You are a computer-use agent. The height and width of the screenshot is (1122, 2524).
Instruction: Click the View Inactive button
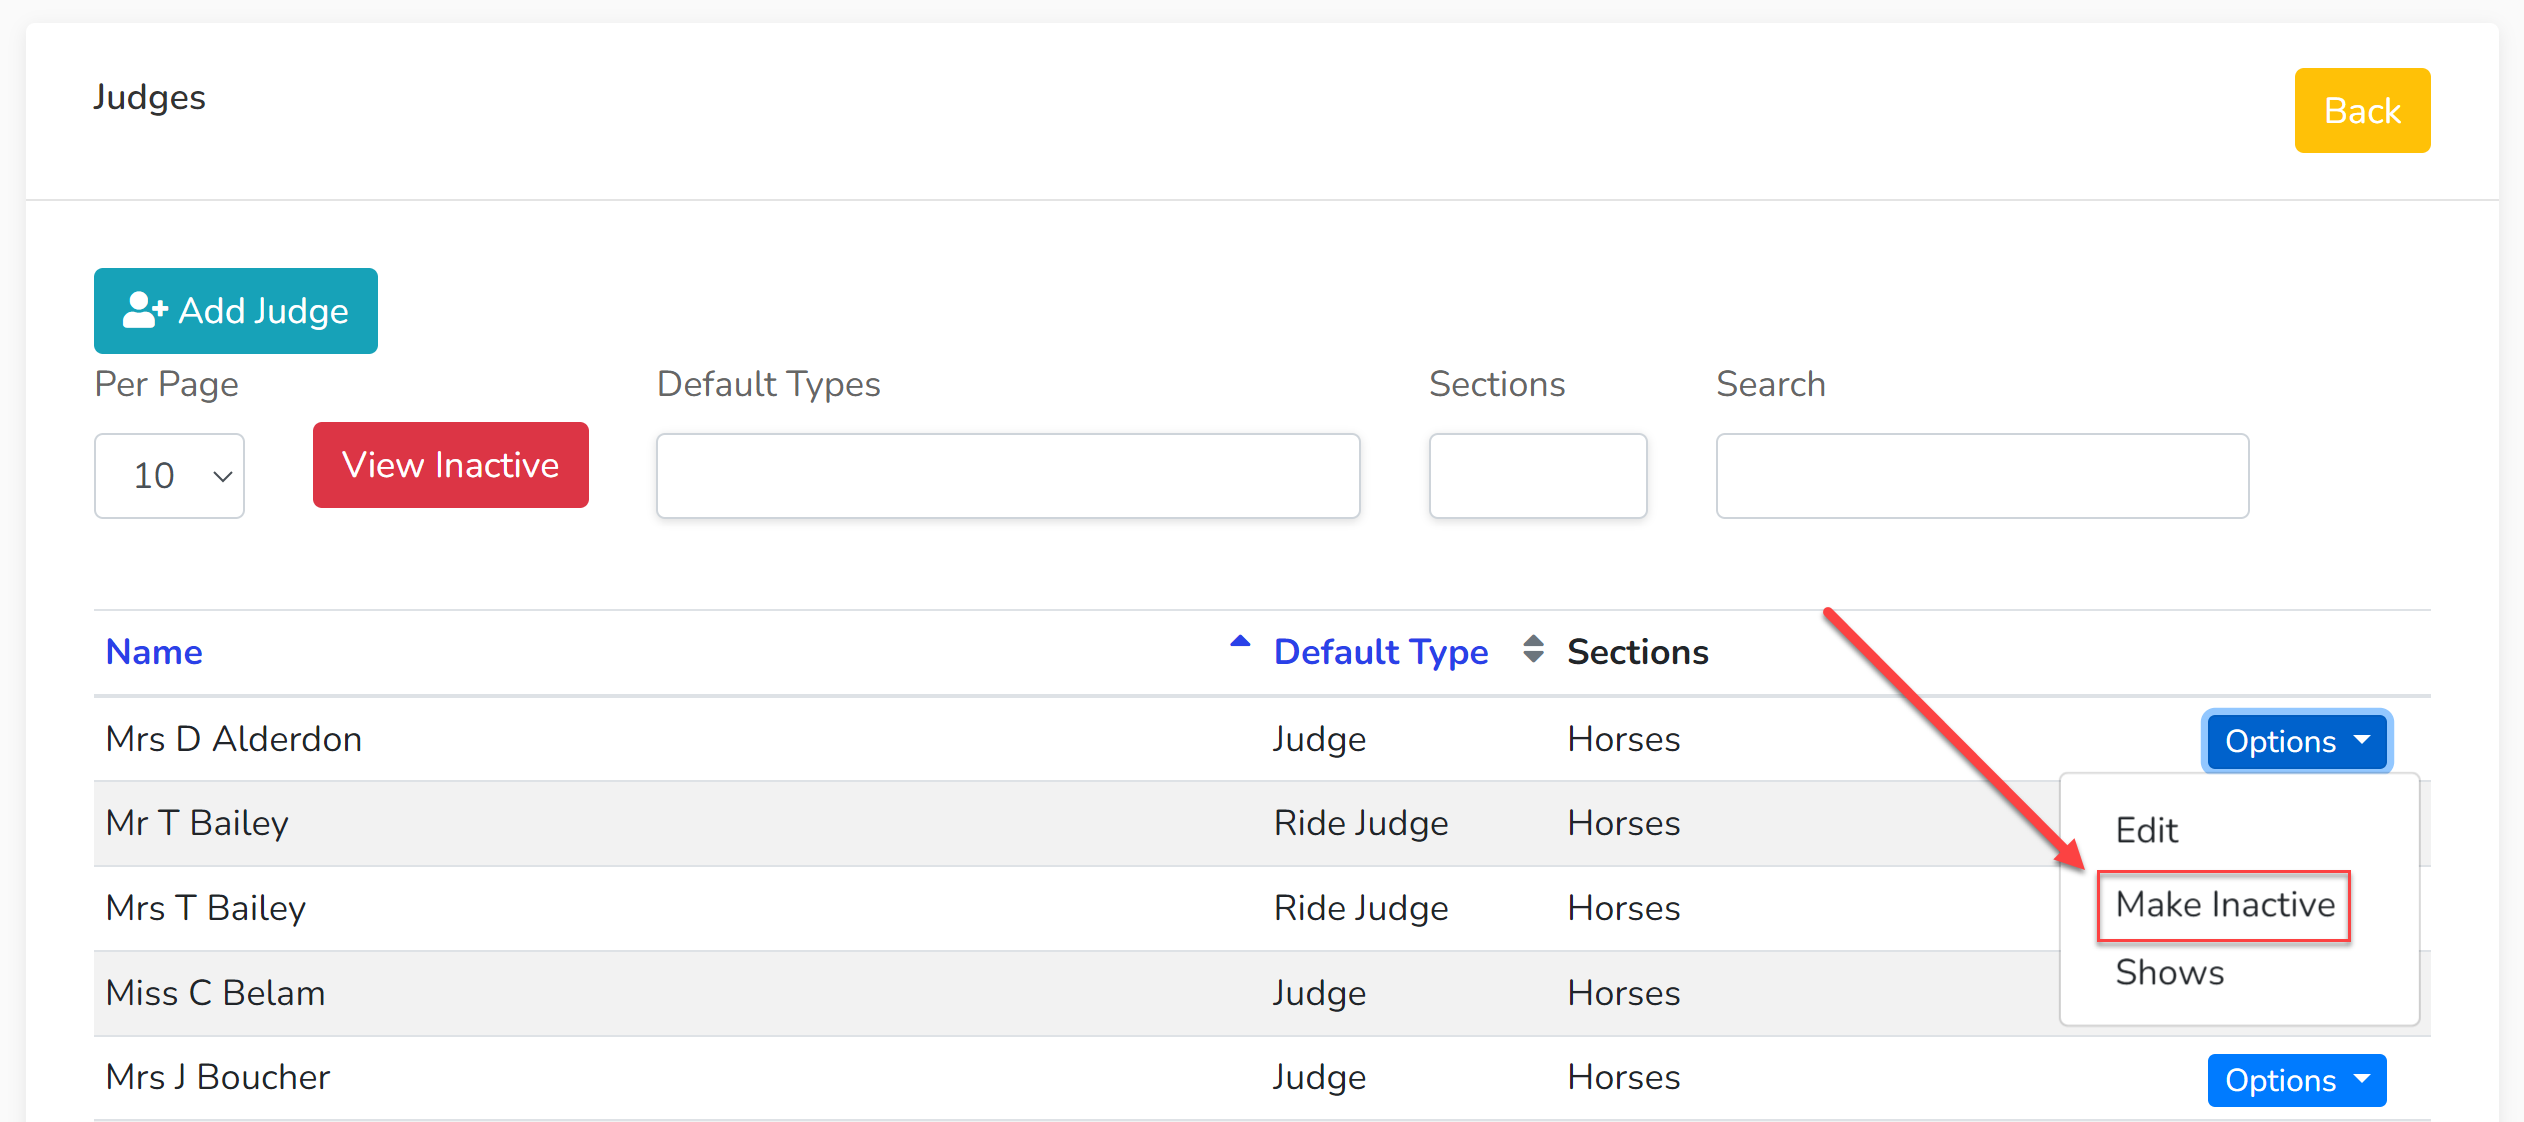450,465
